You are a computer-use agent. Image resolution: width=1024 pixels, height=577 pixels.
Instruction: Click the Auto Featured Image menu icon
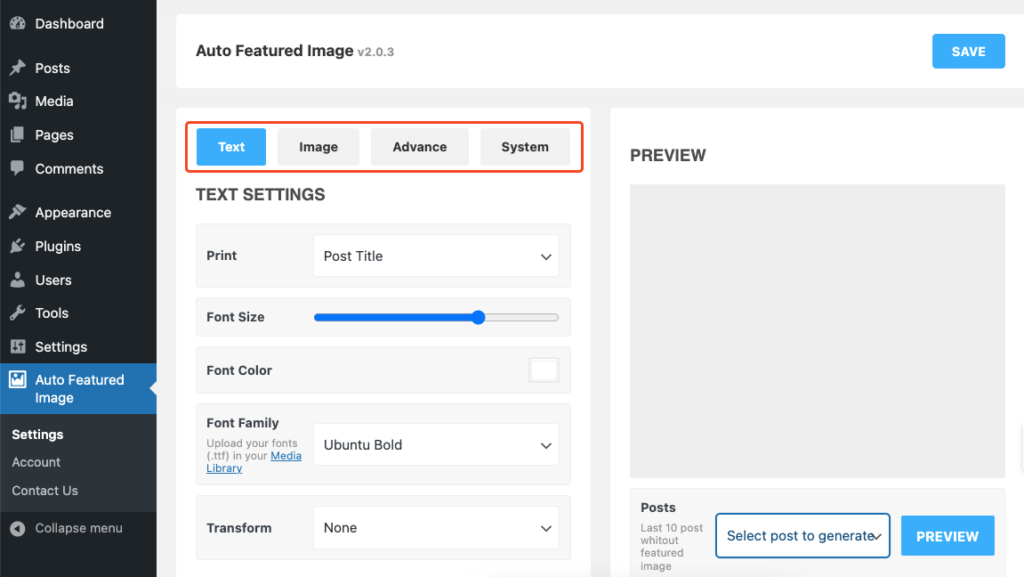pos(18,379)
